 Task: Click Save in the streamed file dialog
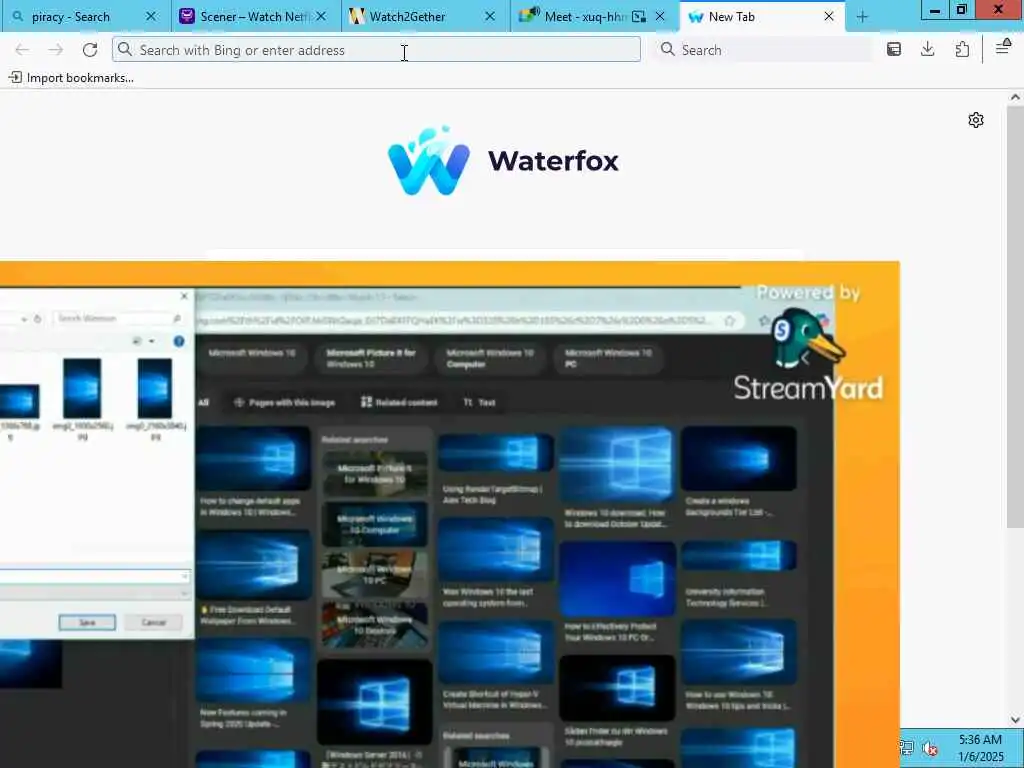(87, 622)
